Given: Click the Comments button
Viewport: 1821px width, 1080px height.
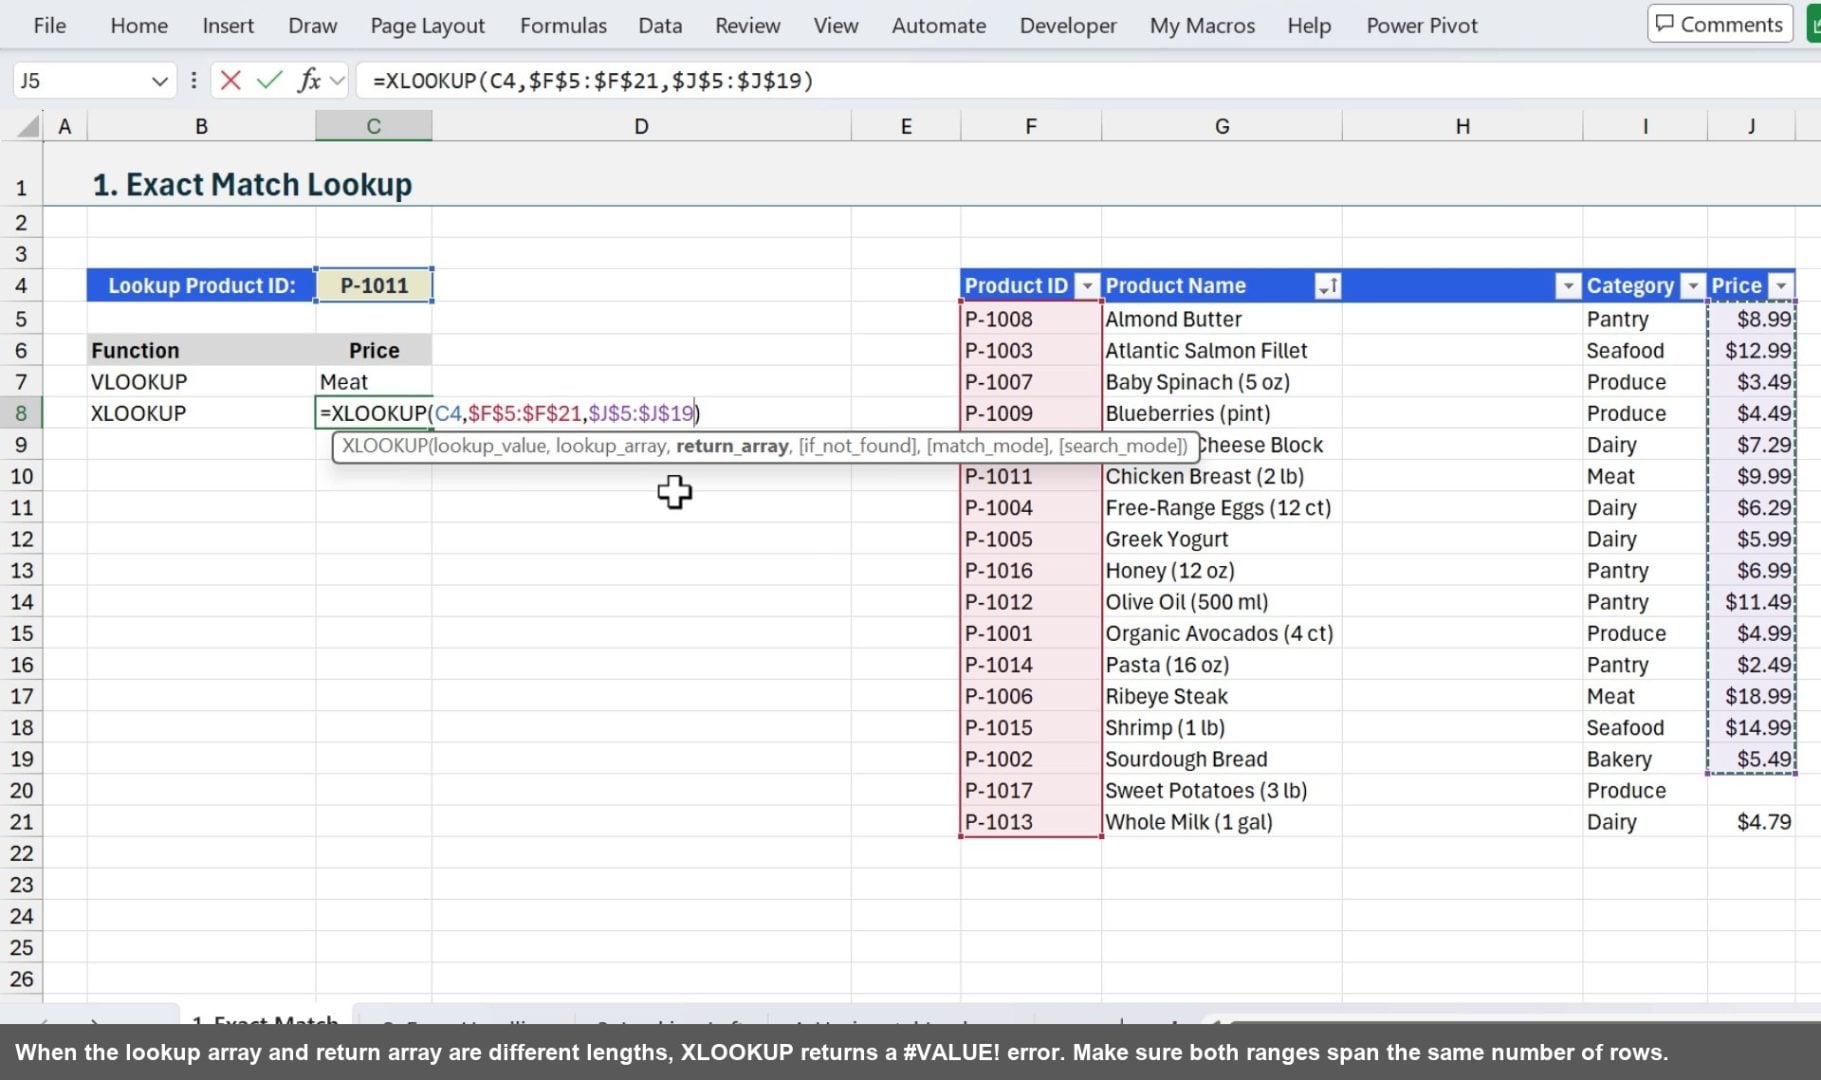Looking at the screenshot, I should [x=1718, y=23].
